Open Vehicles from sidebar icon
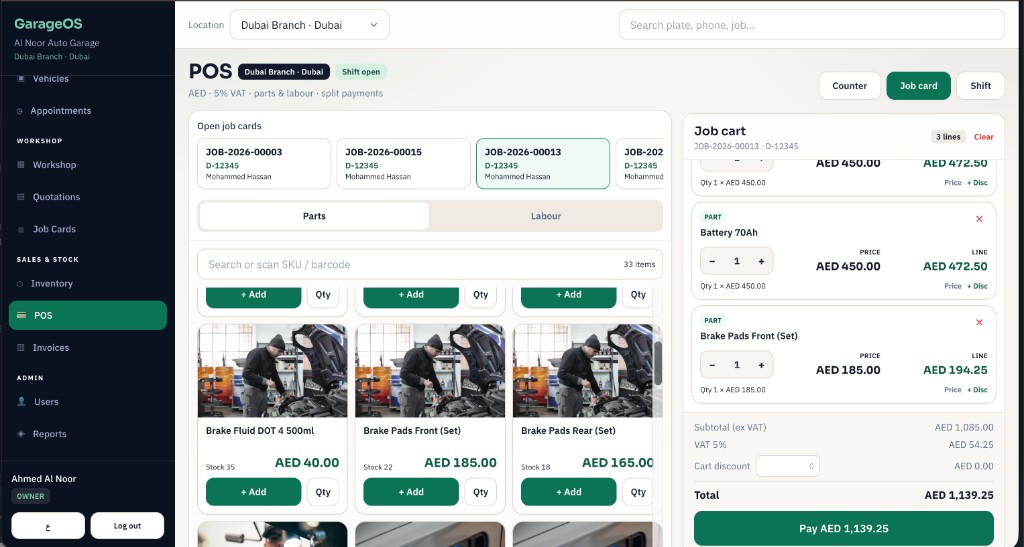This screenshot has width=1024, height=547. (x=20, y=78)
